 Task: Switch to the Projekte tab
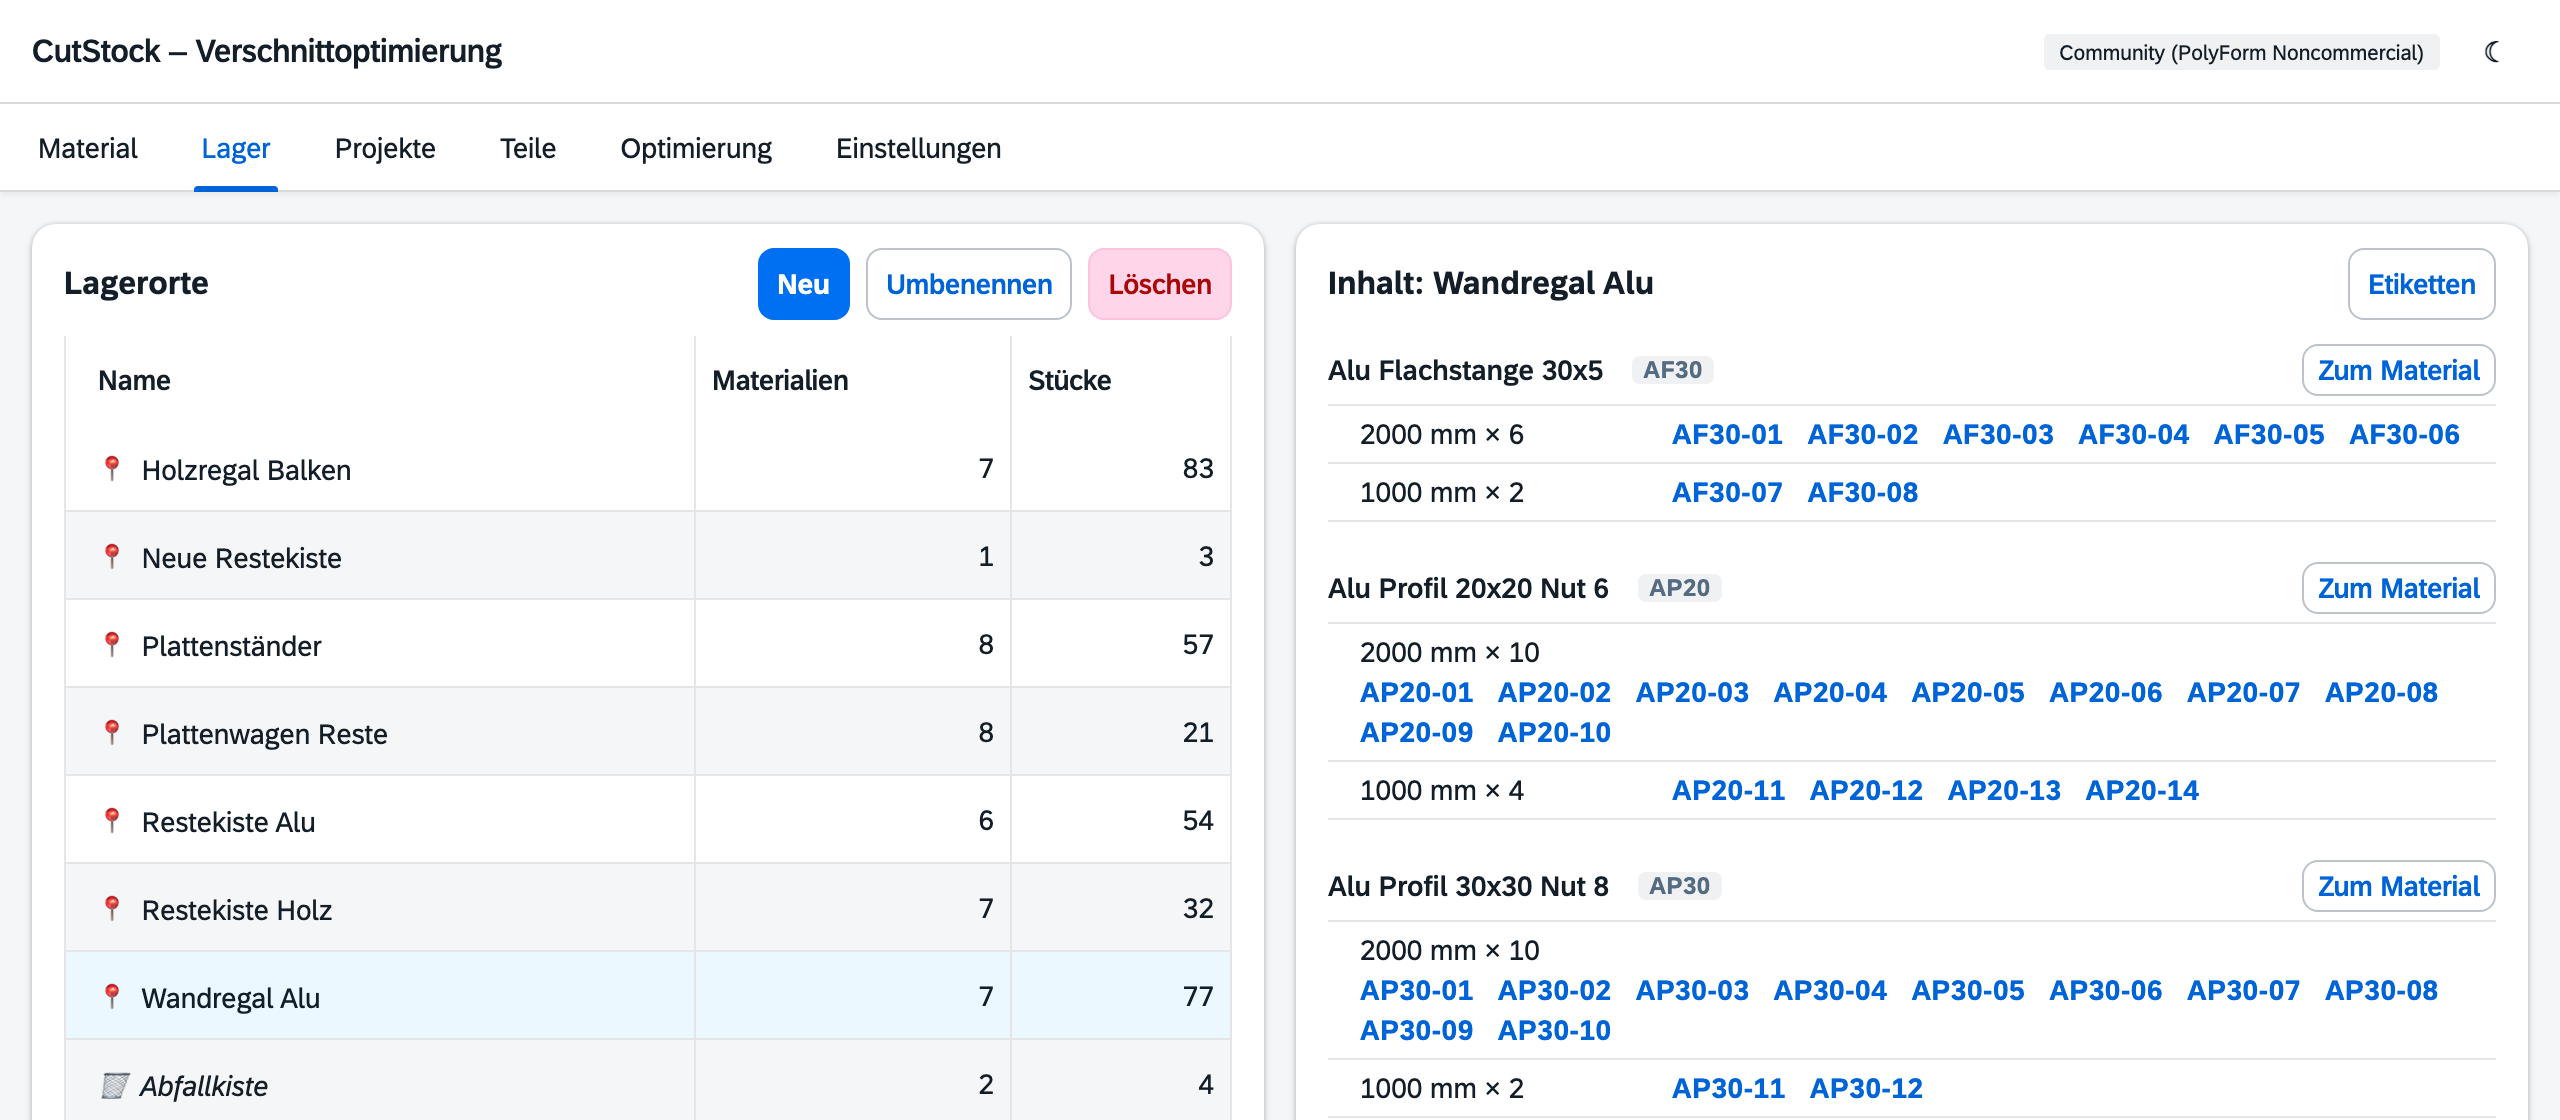tap(385, 148)
